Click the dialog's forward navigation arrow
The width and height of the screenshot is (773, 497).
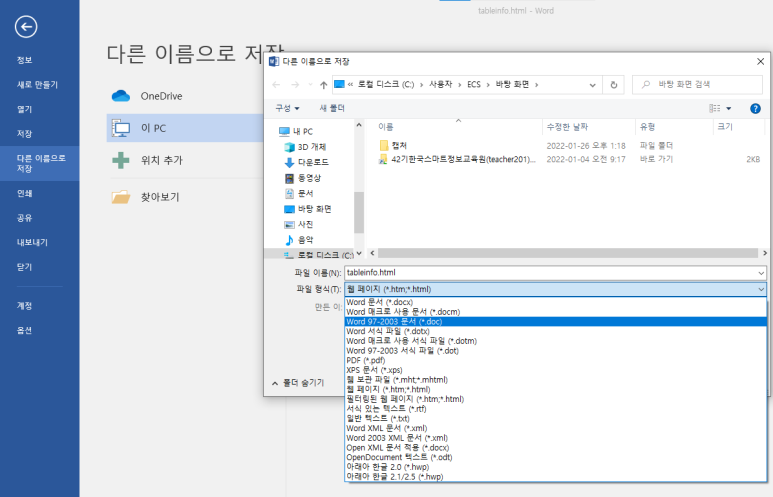[x=295, y=85]
